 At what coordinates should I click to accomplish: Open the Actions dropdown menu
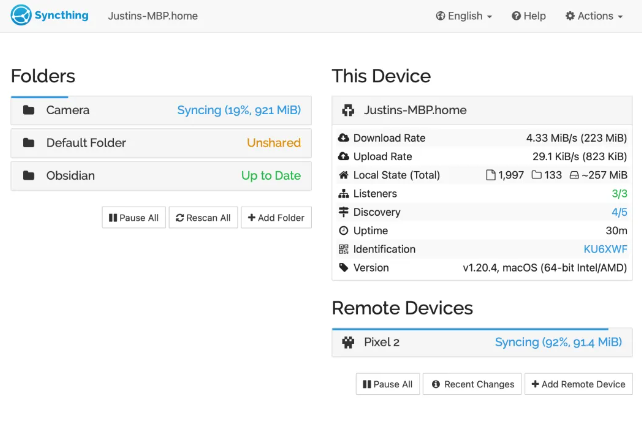pos(594,16)
